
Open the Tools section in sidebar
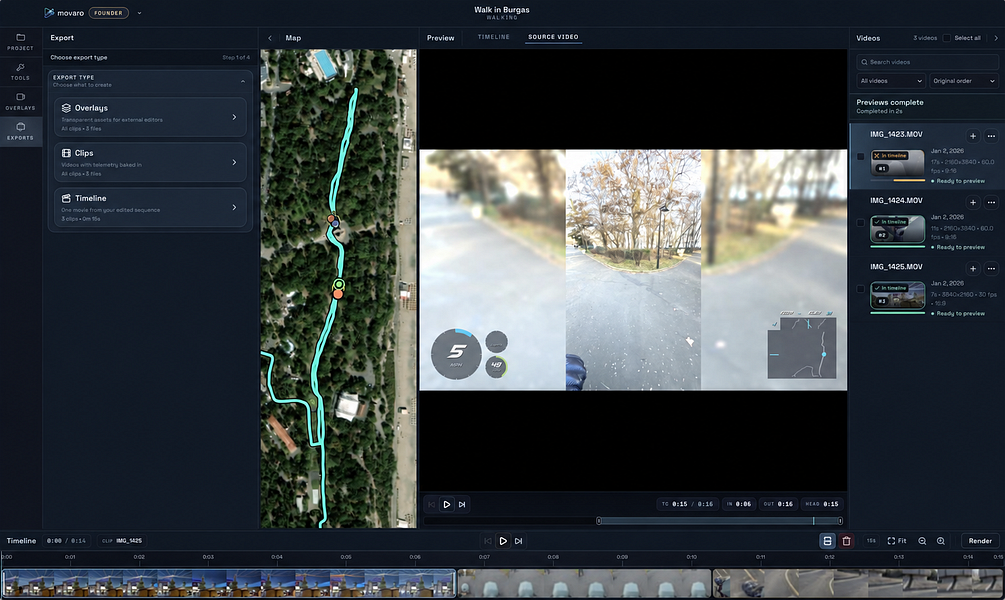[21, 72]
